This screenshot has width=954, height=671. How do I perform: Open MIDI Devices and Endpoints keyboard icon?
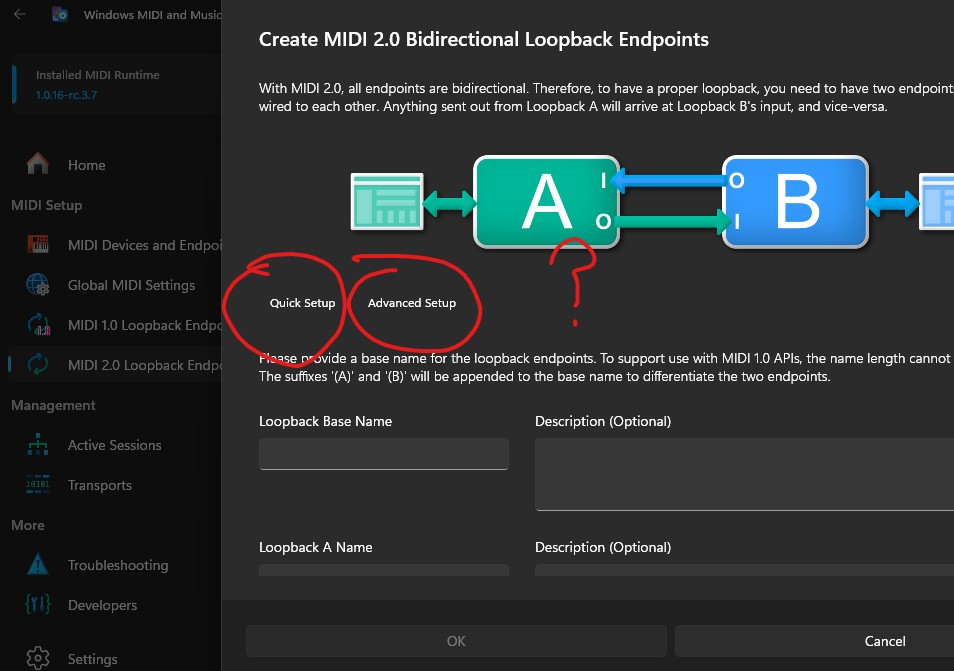pyautogui.click(x=38, y=245)
